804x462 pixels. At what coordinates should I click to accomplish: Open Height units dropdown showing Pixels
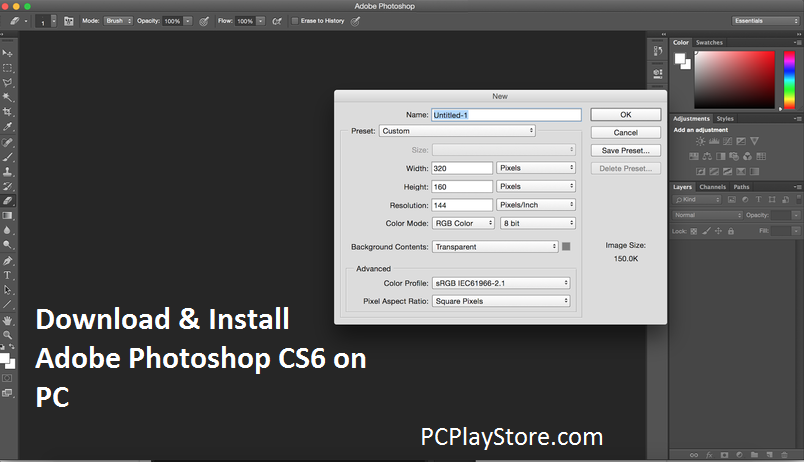pos(536,186)
